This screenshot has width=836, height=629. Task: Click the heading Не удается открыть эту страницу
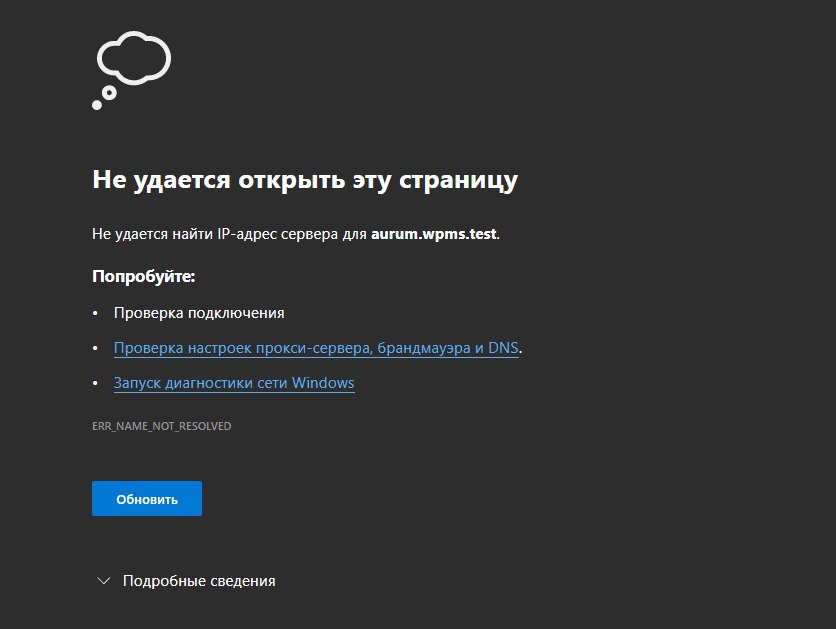click(x=305, y=180)
